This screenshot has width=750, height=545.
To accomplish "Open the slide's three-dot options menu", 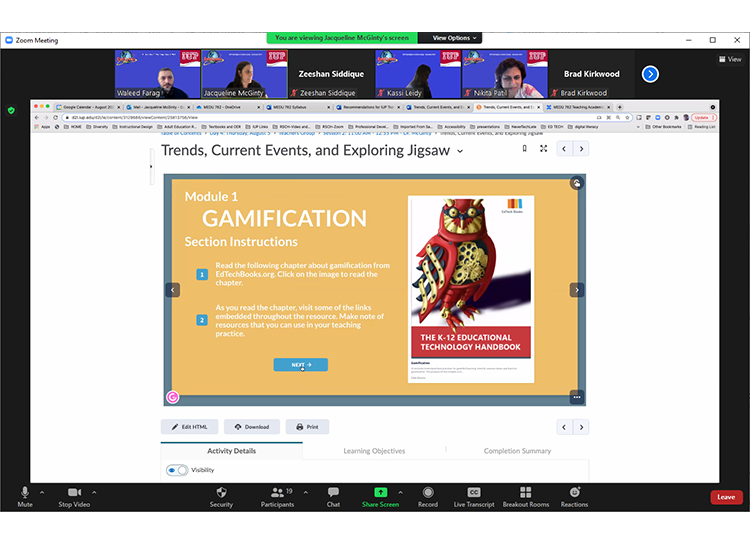I will 577,397.
